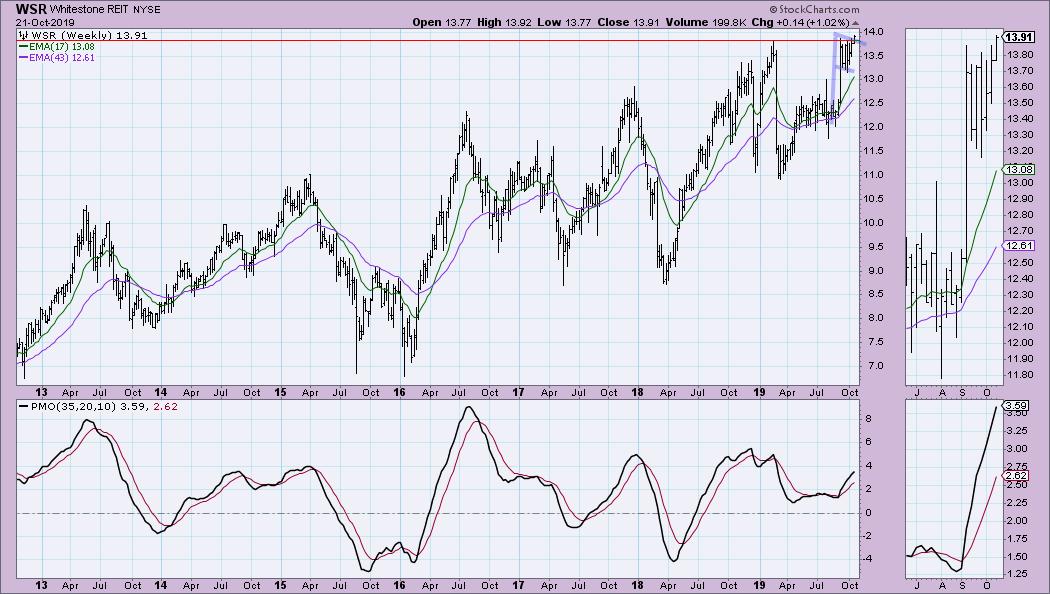The height and width of the screenshot is (594, 1050).
Task: Select the Open 13.77 value
Action: coord(443,22)
